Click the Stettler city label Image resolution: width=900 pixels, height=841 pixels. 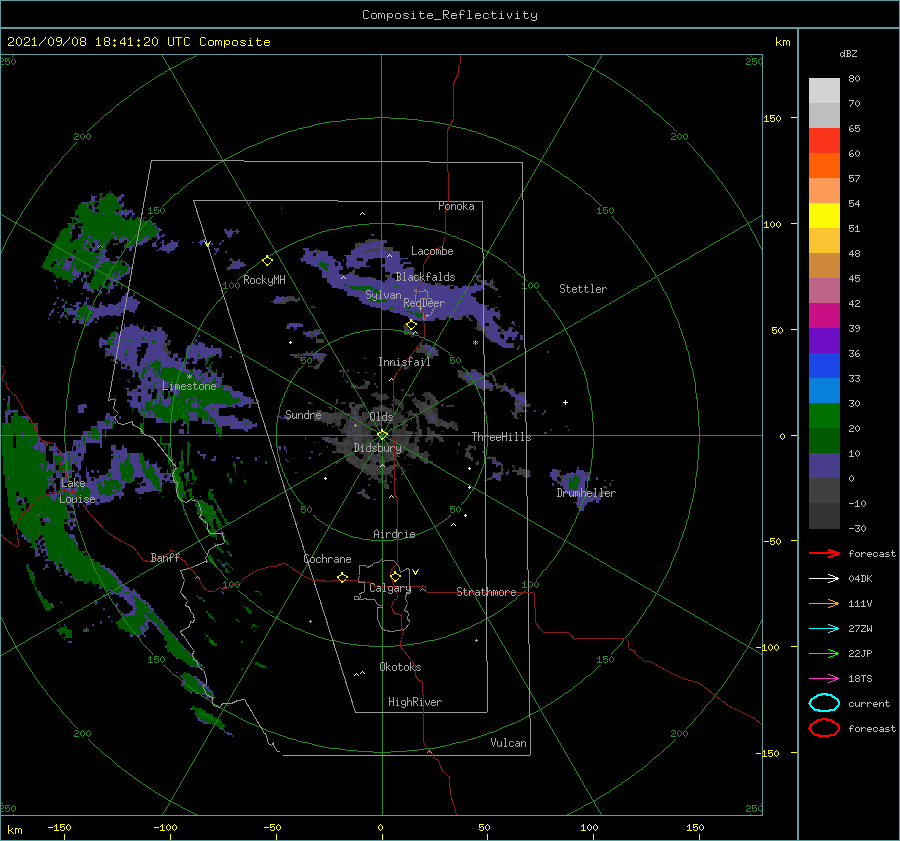(583, 289)
